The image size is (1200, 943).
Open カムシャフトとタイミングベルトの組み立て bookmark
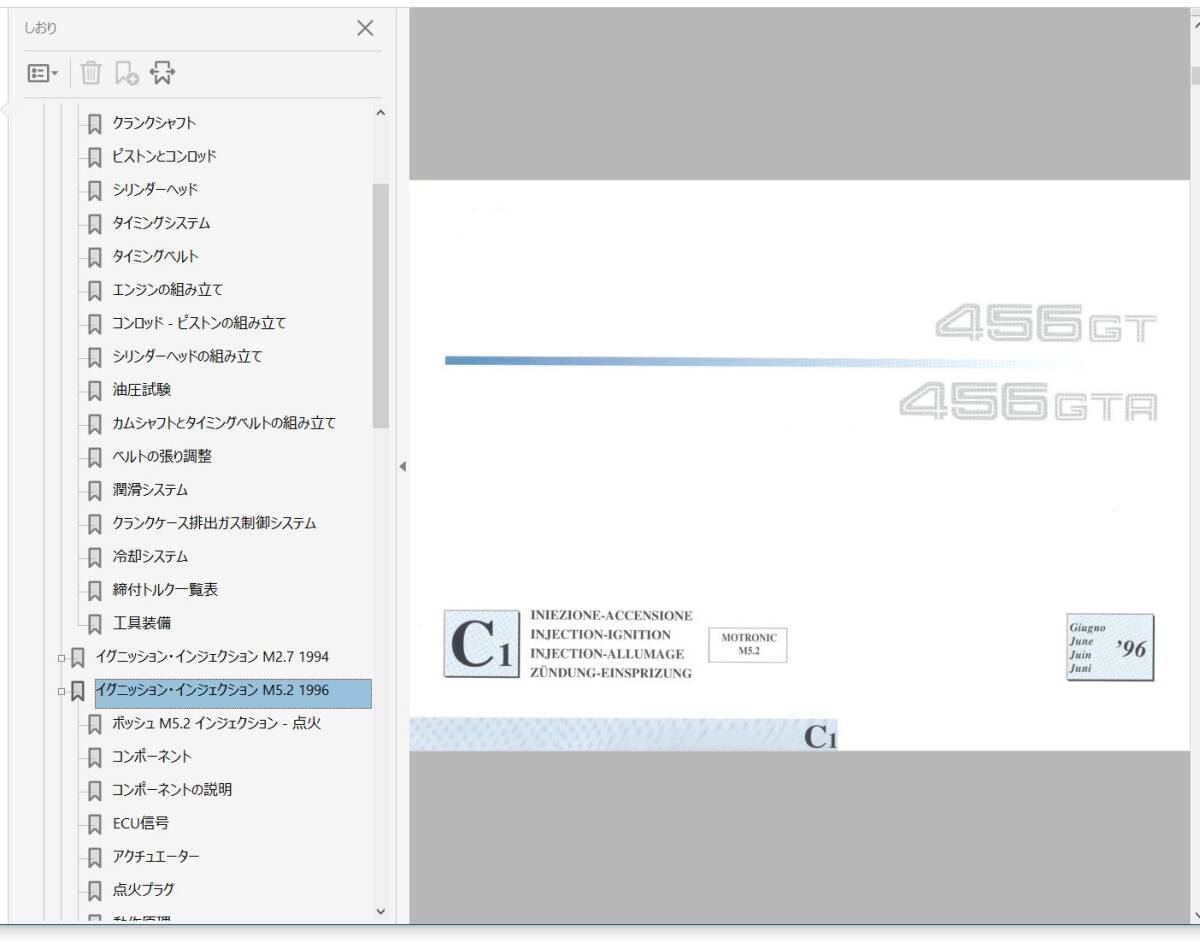[224, 423]
